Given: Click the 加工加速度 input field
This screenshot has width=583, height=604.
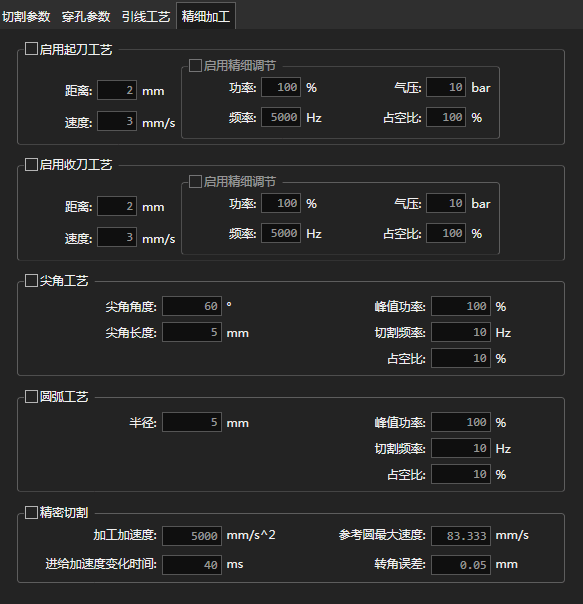Looking at the screenshot, I should pyautogui.click(x=192, y=536).
